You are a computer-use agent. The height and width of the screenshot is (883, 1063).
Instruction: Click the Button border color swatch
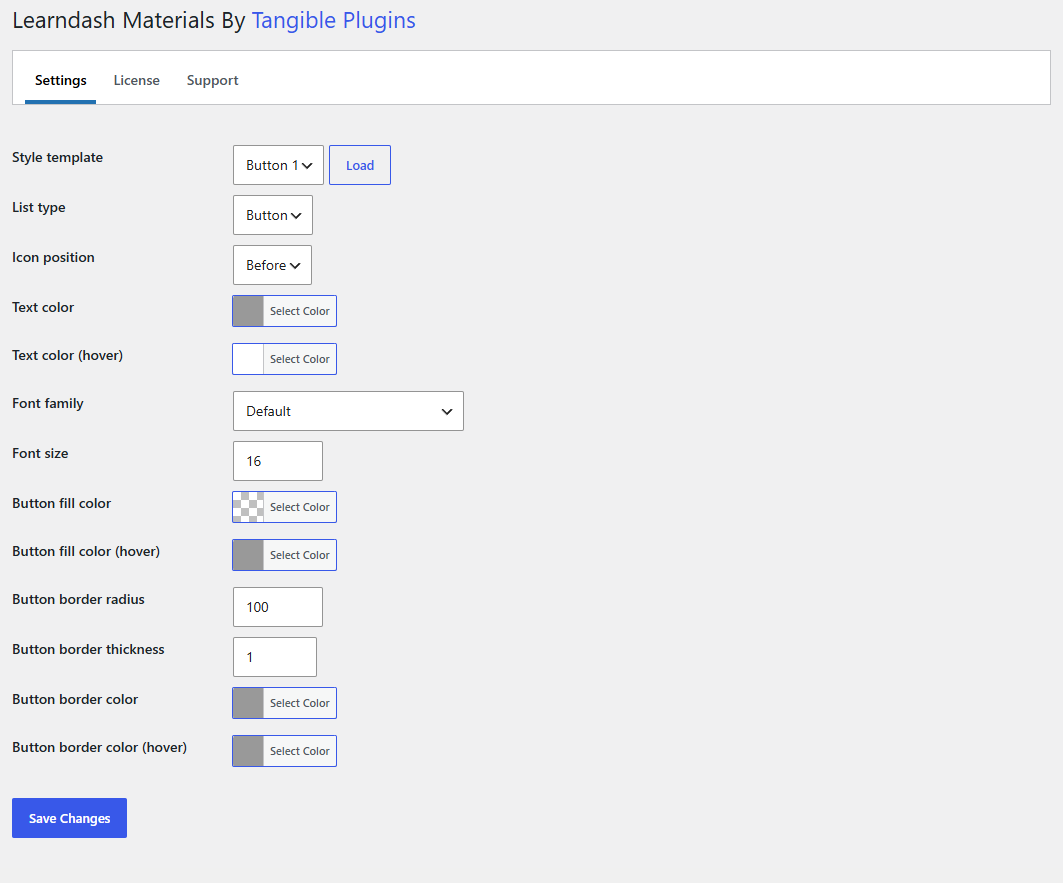click(248, 703)
